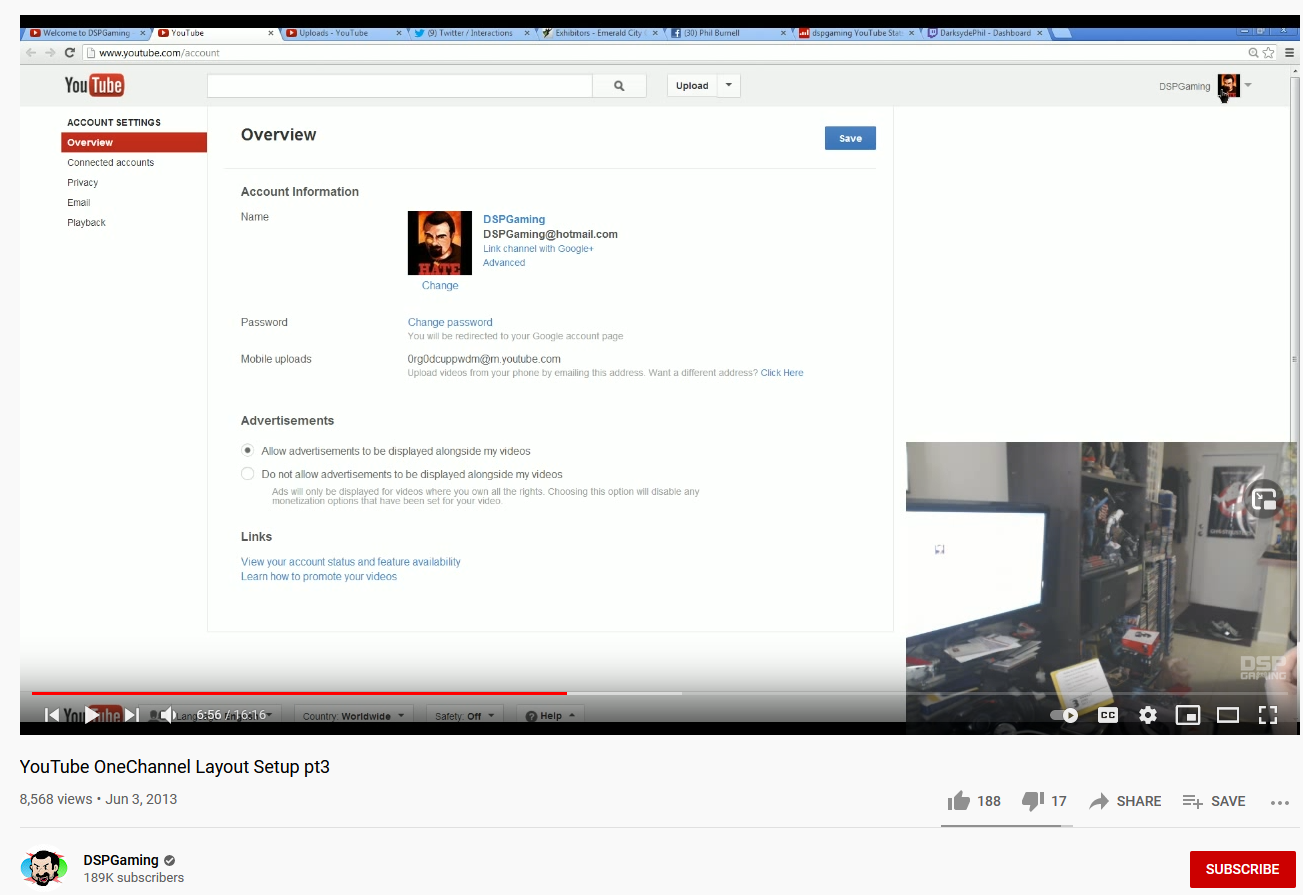Open the player settings gear
Image resolution: width=1303 pixels, height=895 pixels.
[x=1148, y=715]
